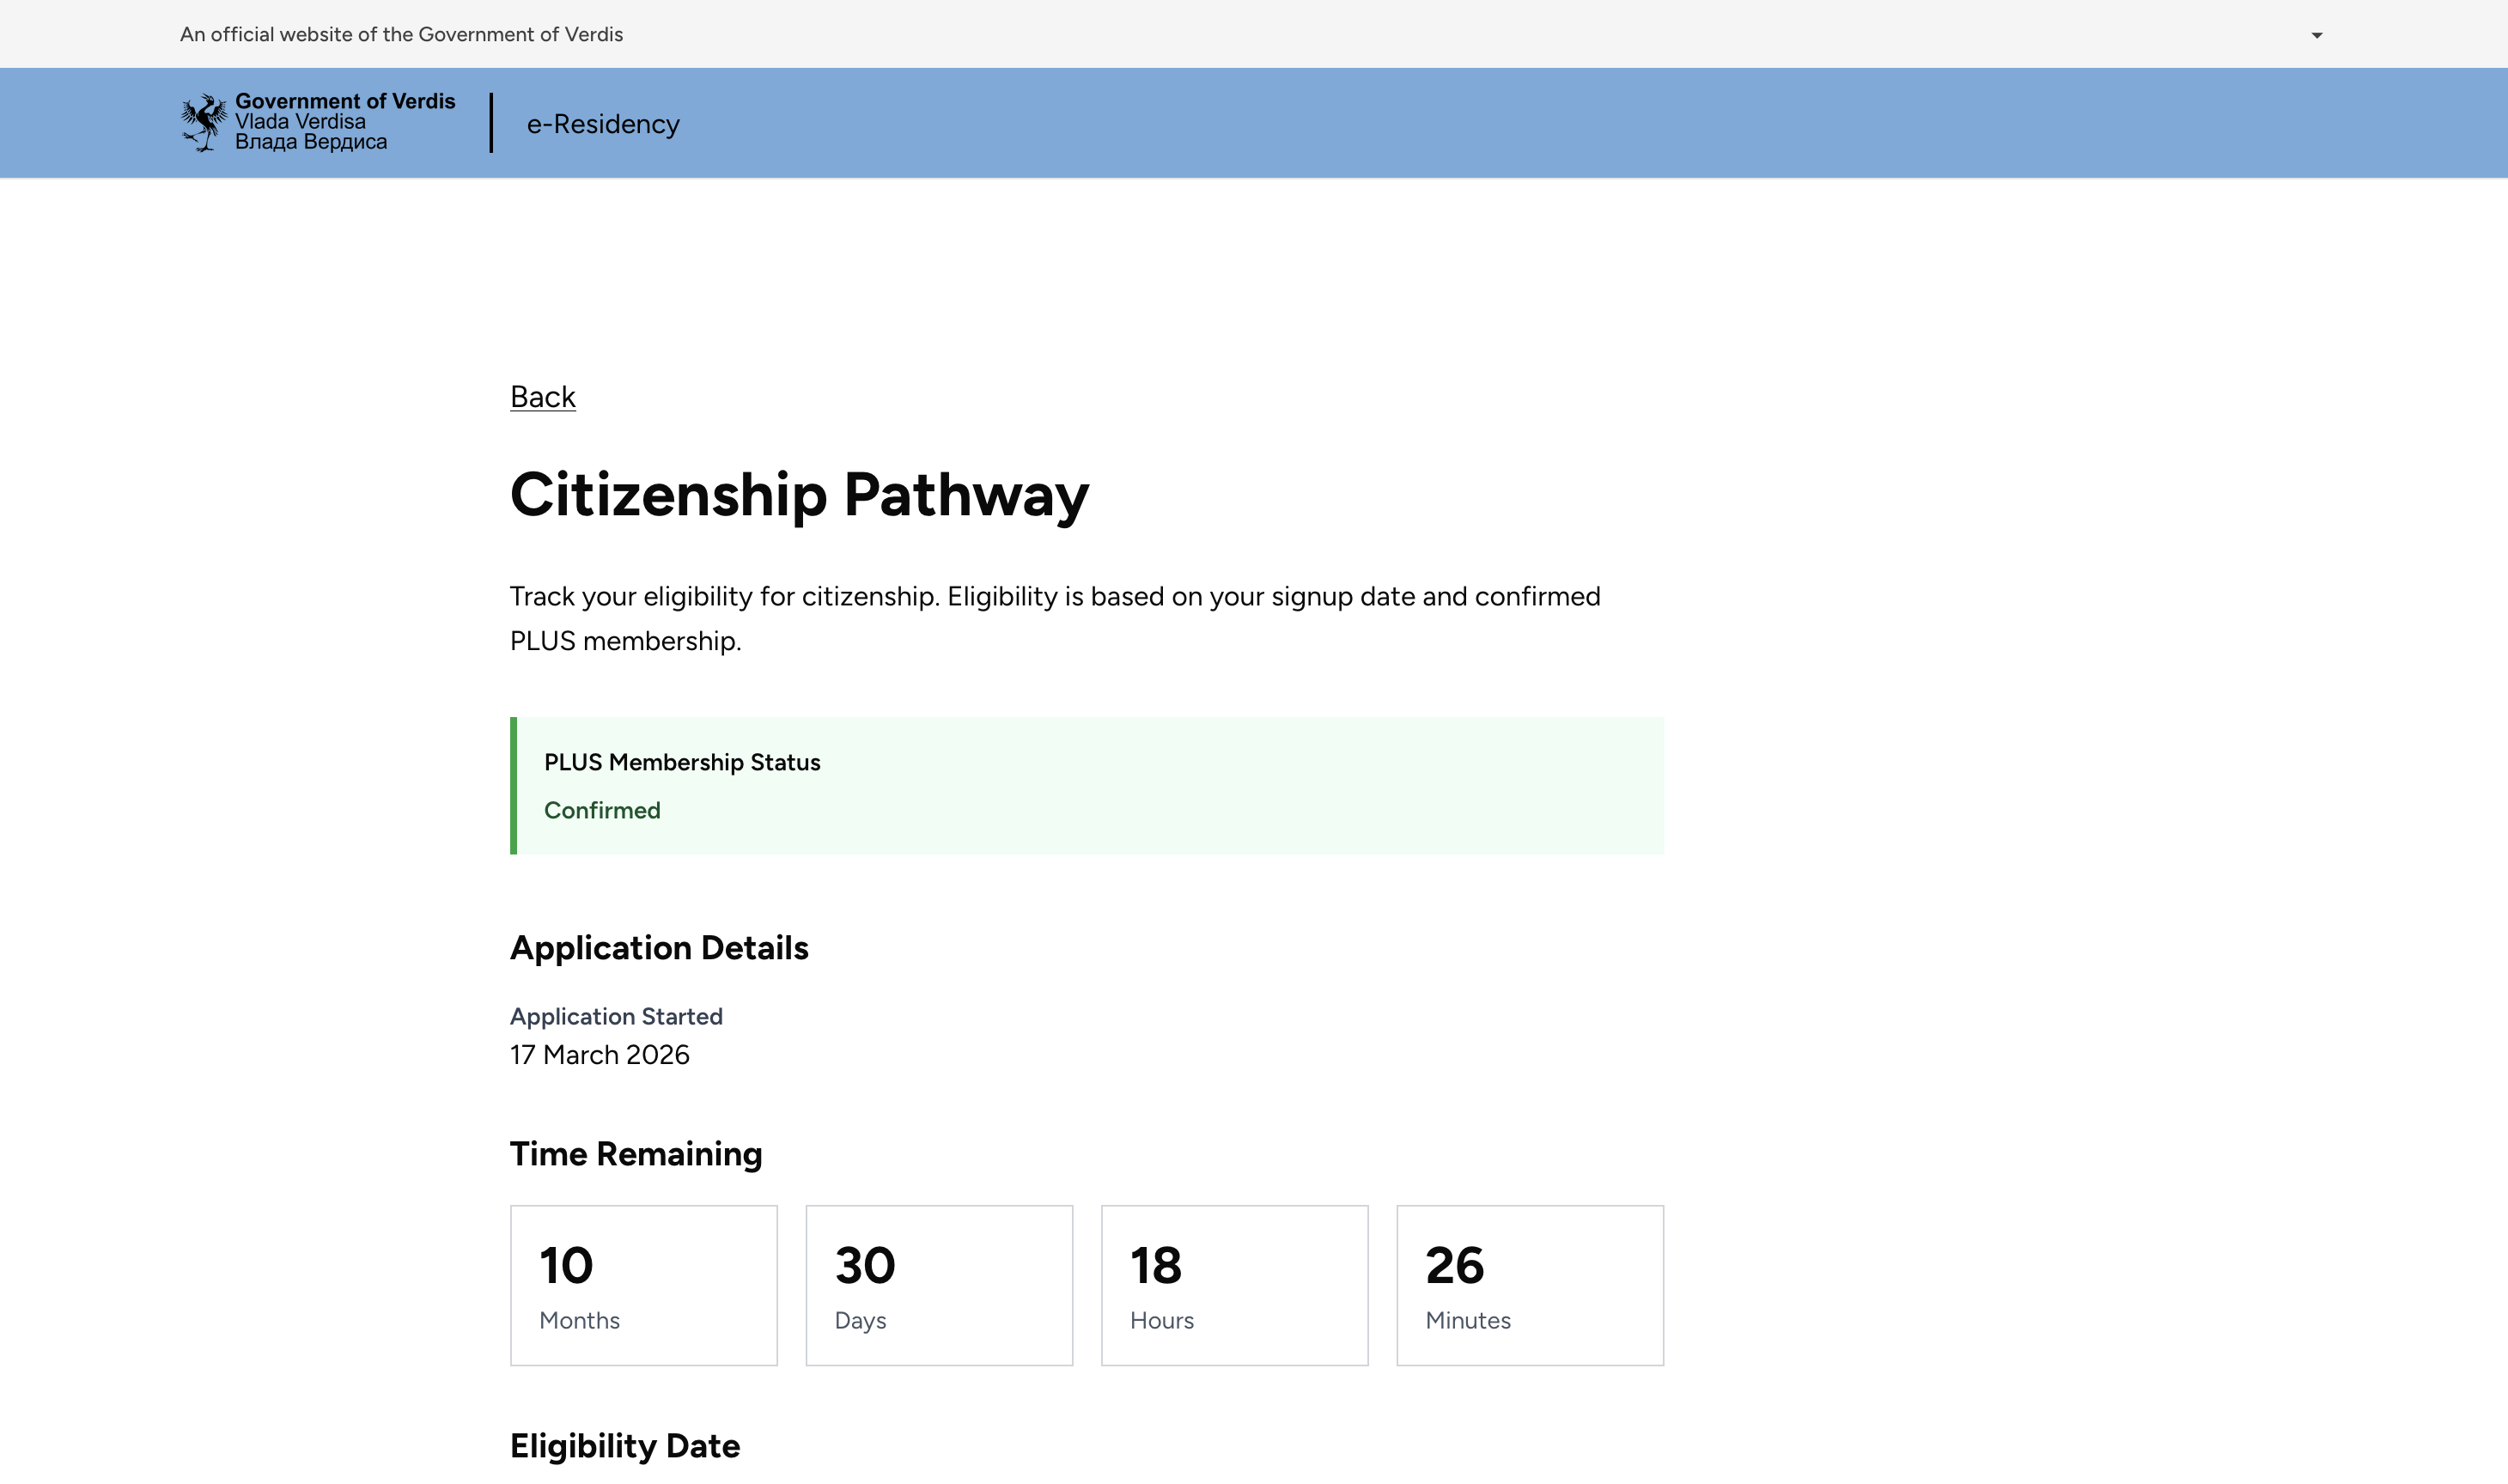
Task: Click the Government of Verdis title text
Action: coord(344,101)
